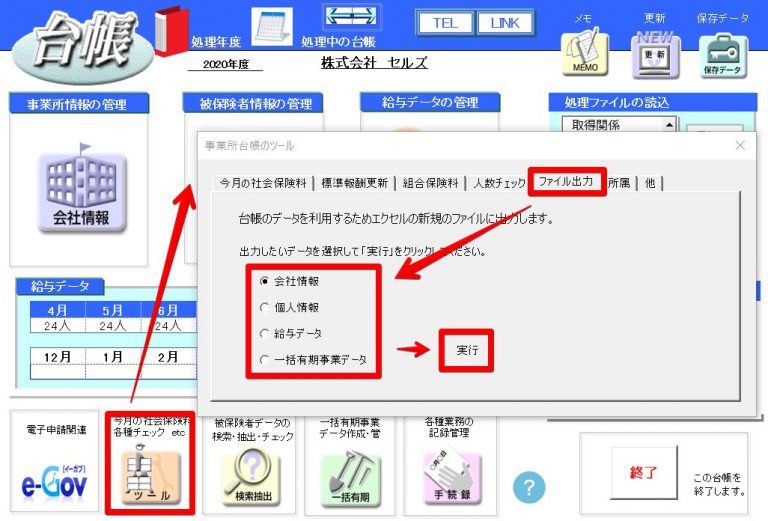Click the TEL button

click(445, 23)
